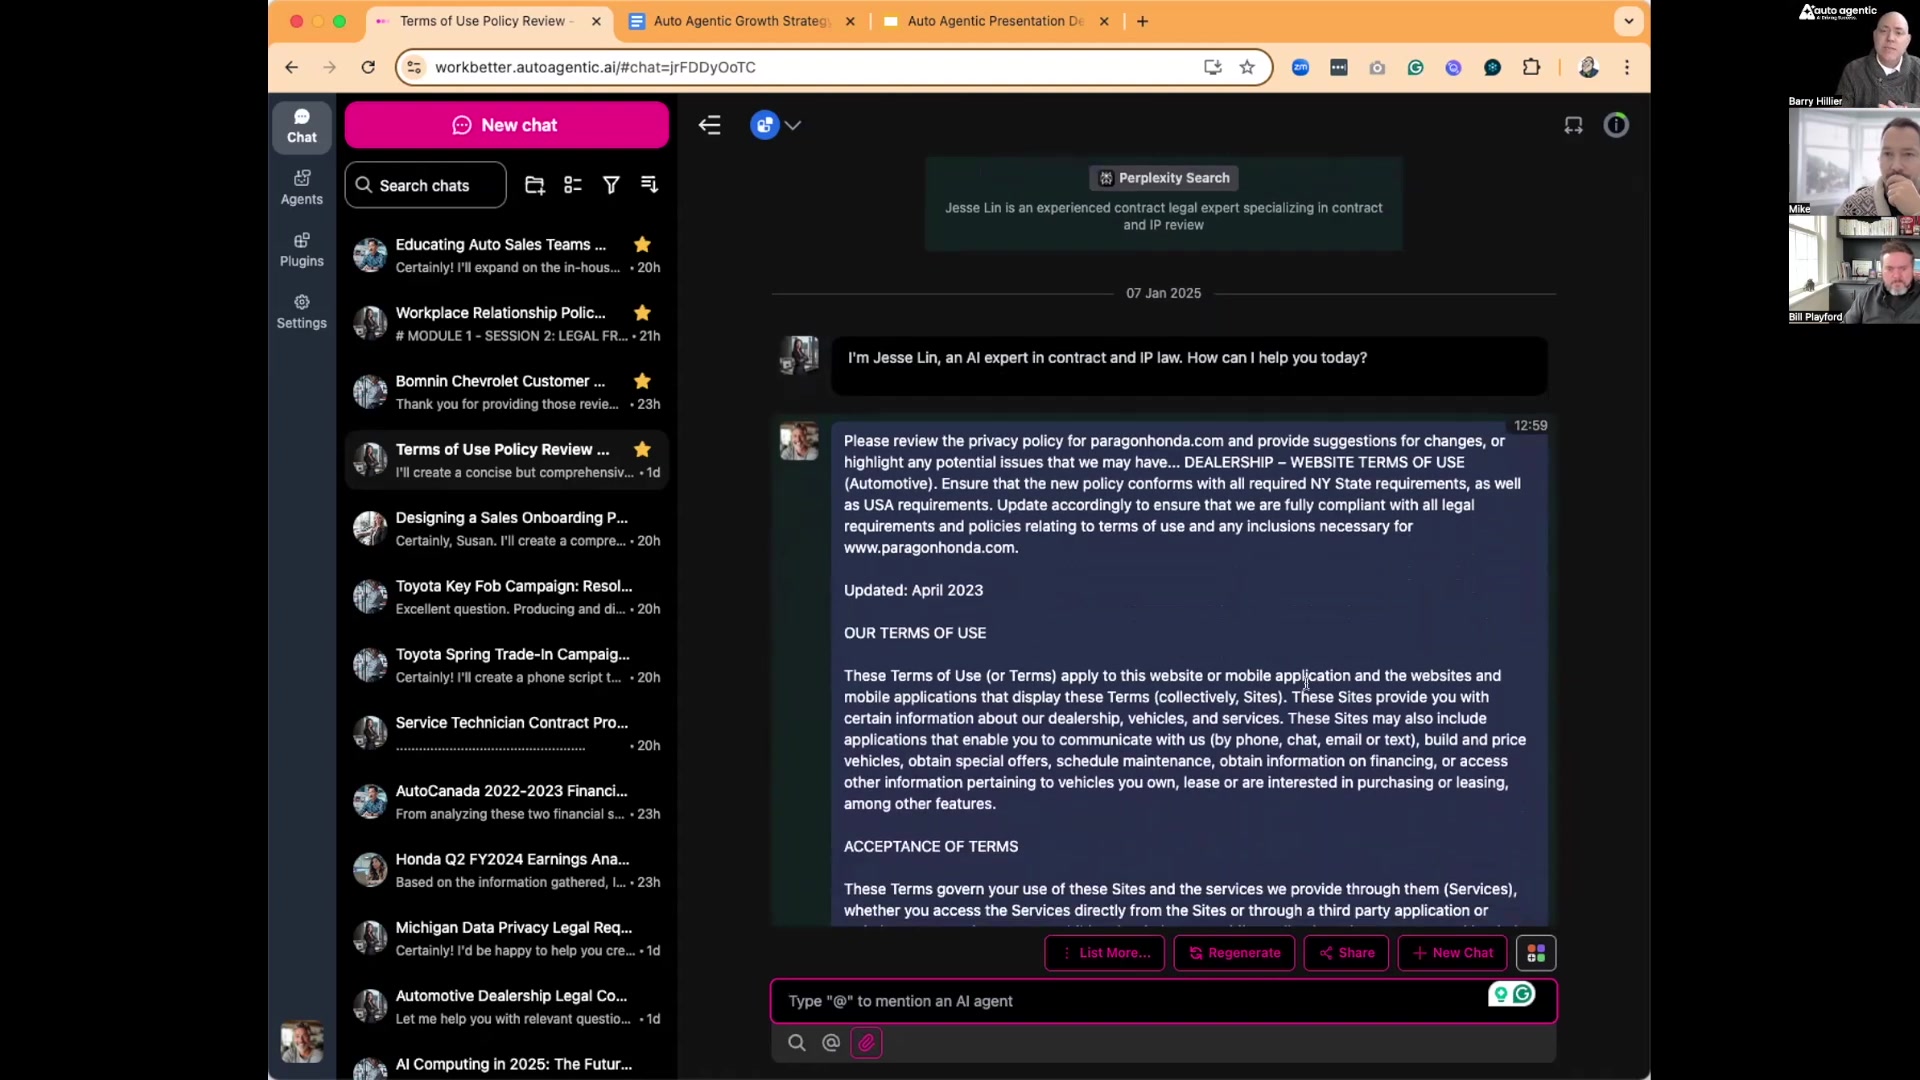
Task: Click the install app icon in address bar
Action: [x=1212, y=67]
